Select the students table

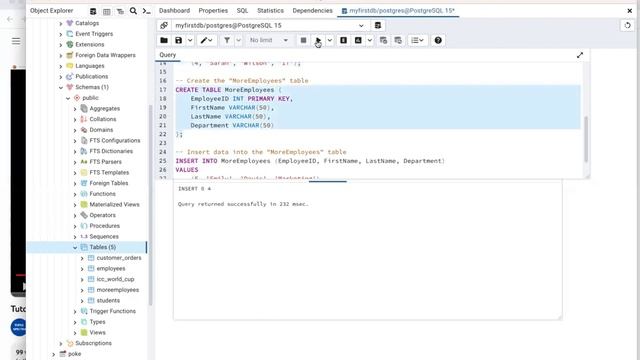[x=108, y=300]
